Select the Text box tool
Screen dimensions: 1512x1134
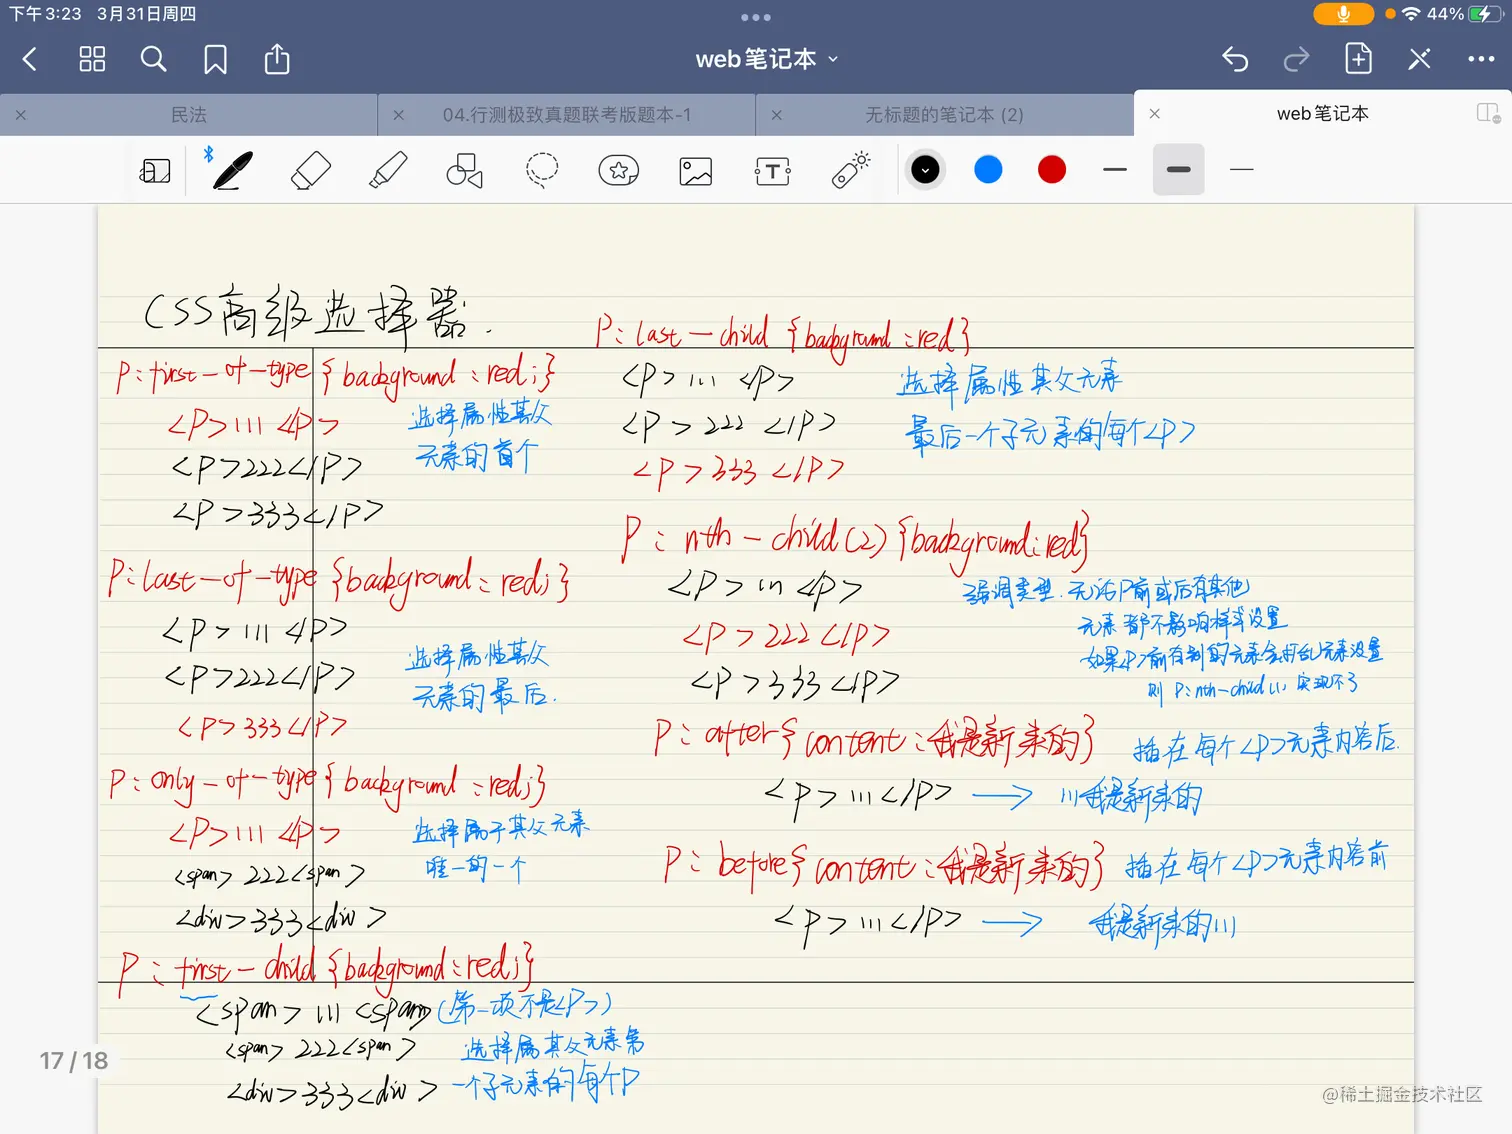pos(773,171)
